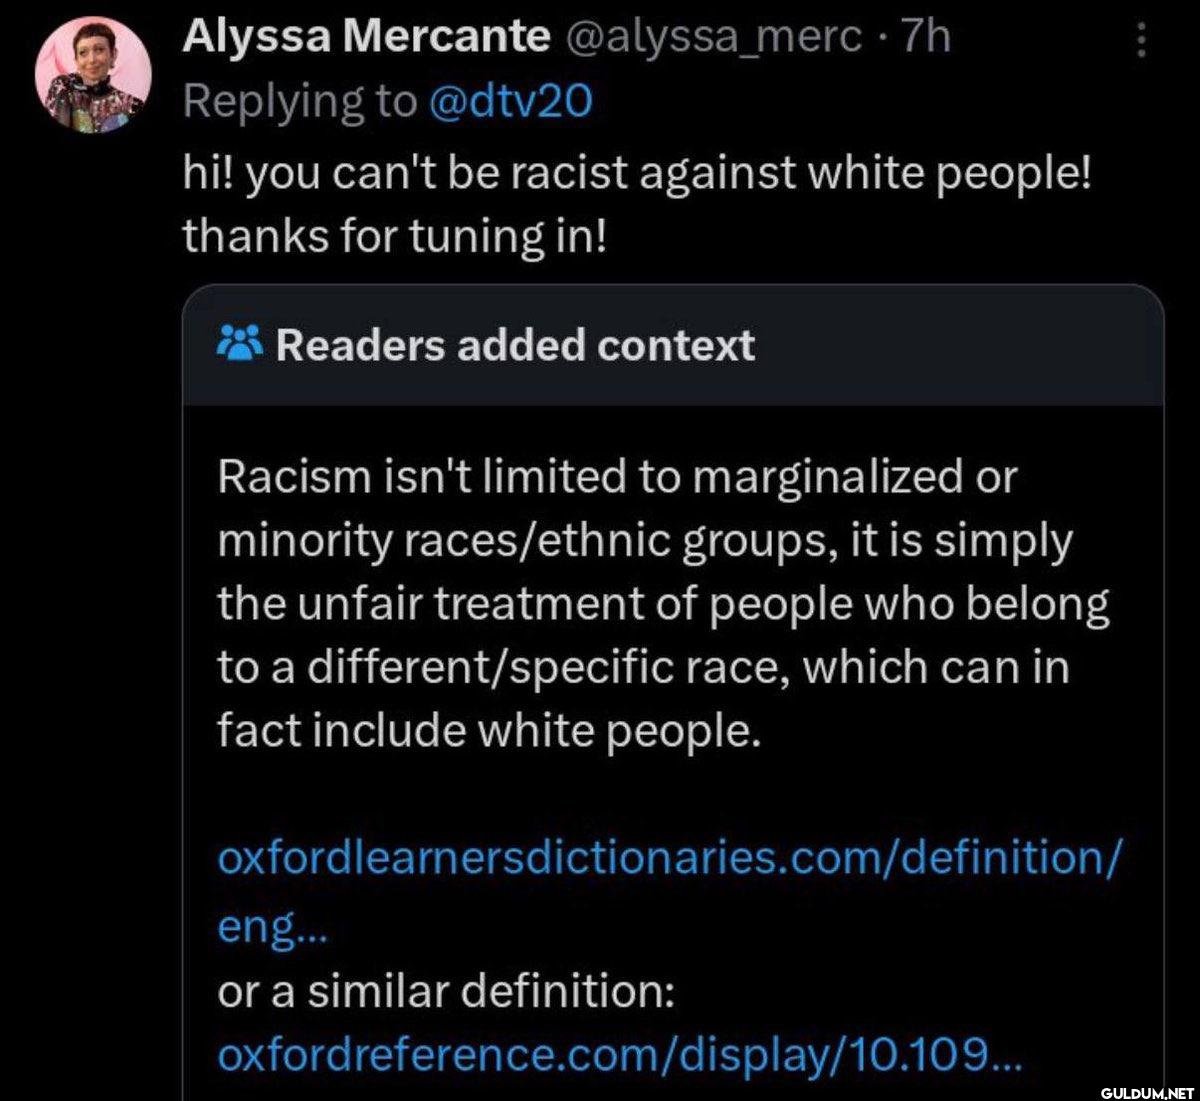Click the 'minority races/ethnic groups' note line
The height and width of the screenshot is (1101, 1200).
644,541
